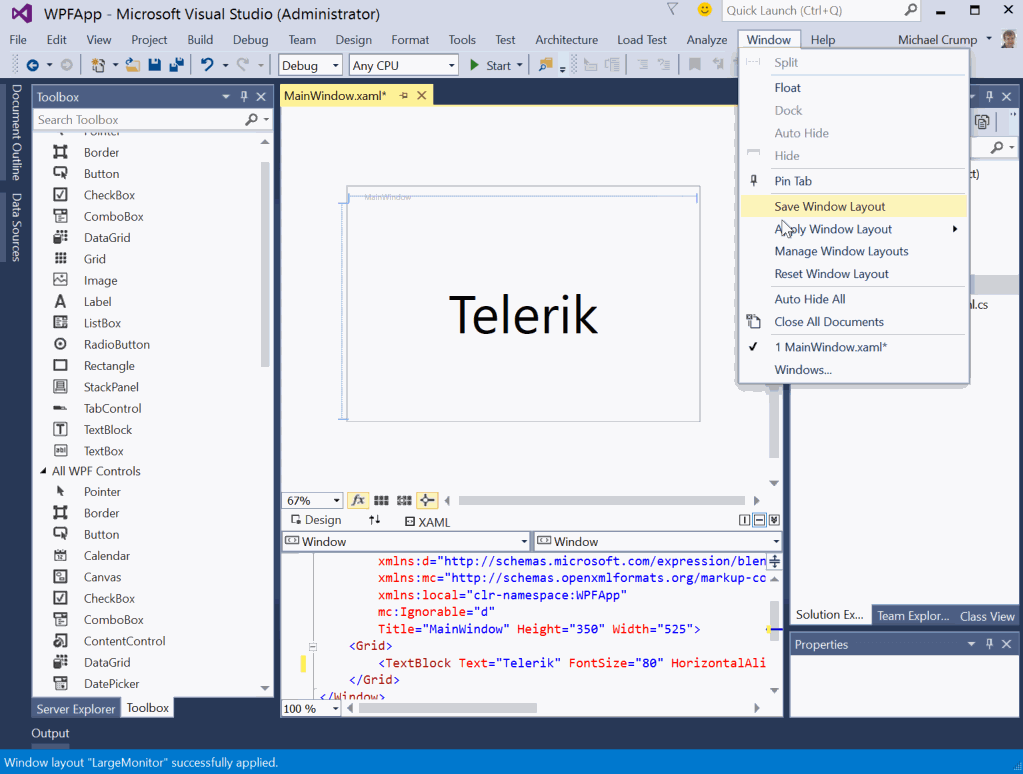Toggle snapping to gridlines
Image resolution: width=1023 pixels, height=774 pixels.
click(x=404, y=501)
